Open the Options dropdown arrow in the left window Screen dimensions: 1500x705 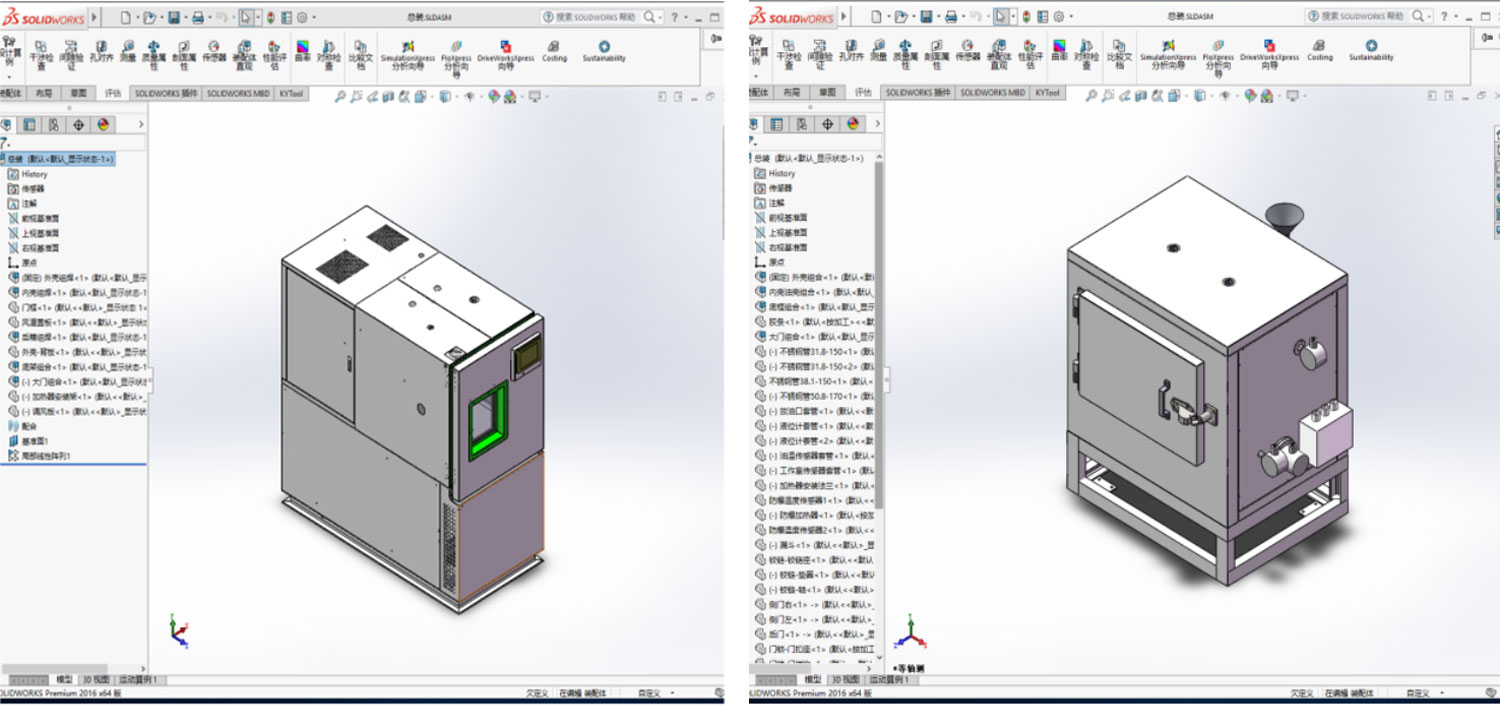(x=312, y=18)
